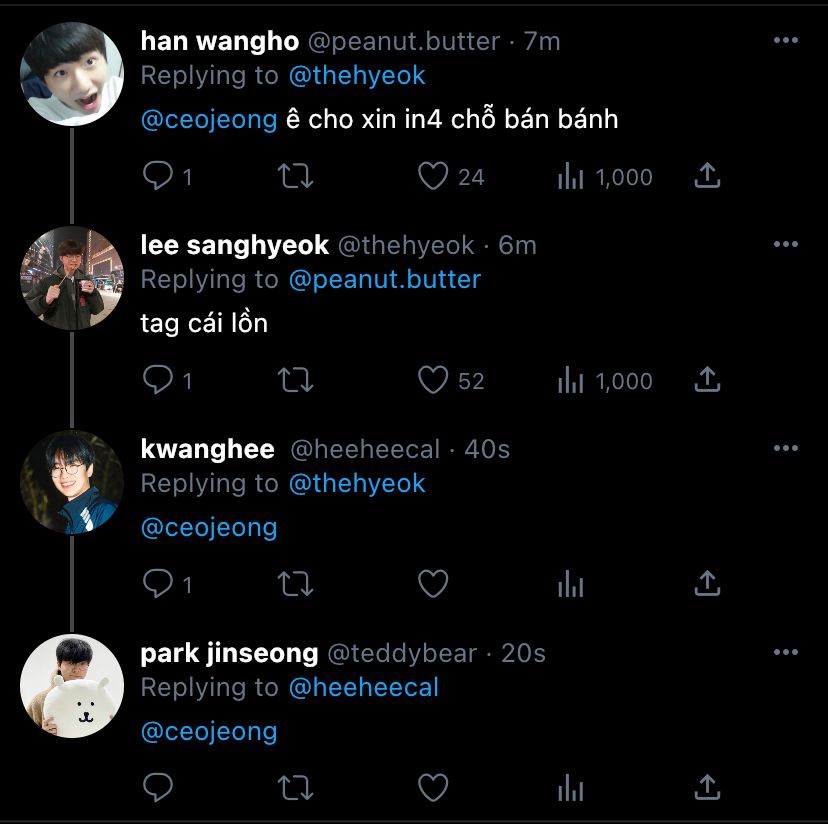Image resolution: width=828 pixels, height=824 pixels.
Task: Open the @peanut.butter mention link
Action: (x=384, y=279)
